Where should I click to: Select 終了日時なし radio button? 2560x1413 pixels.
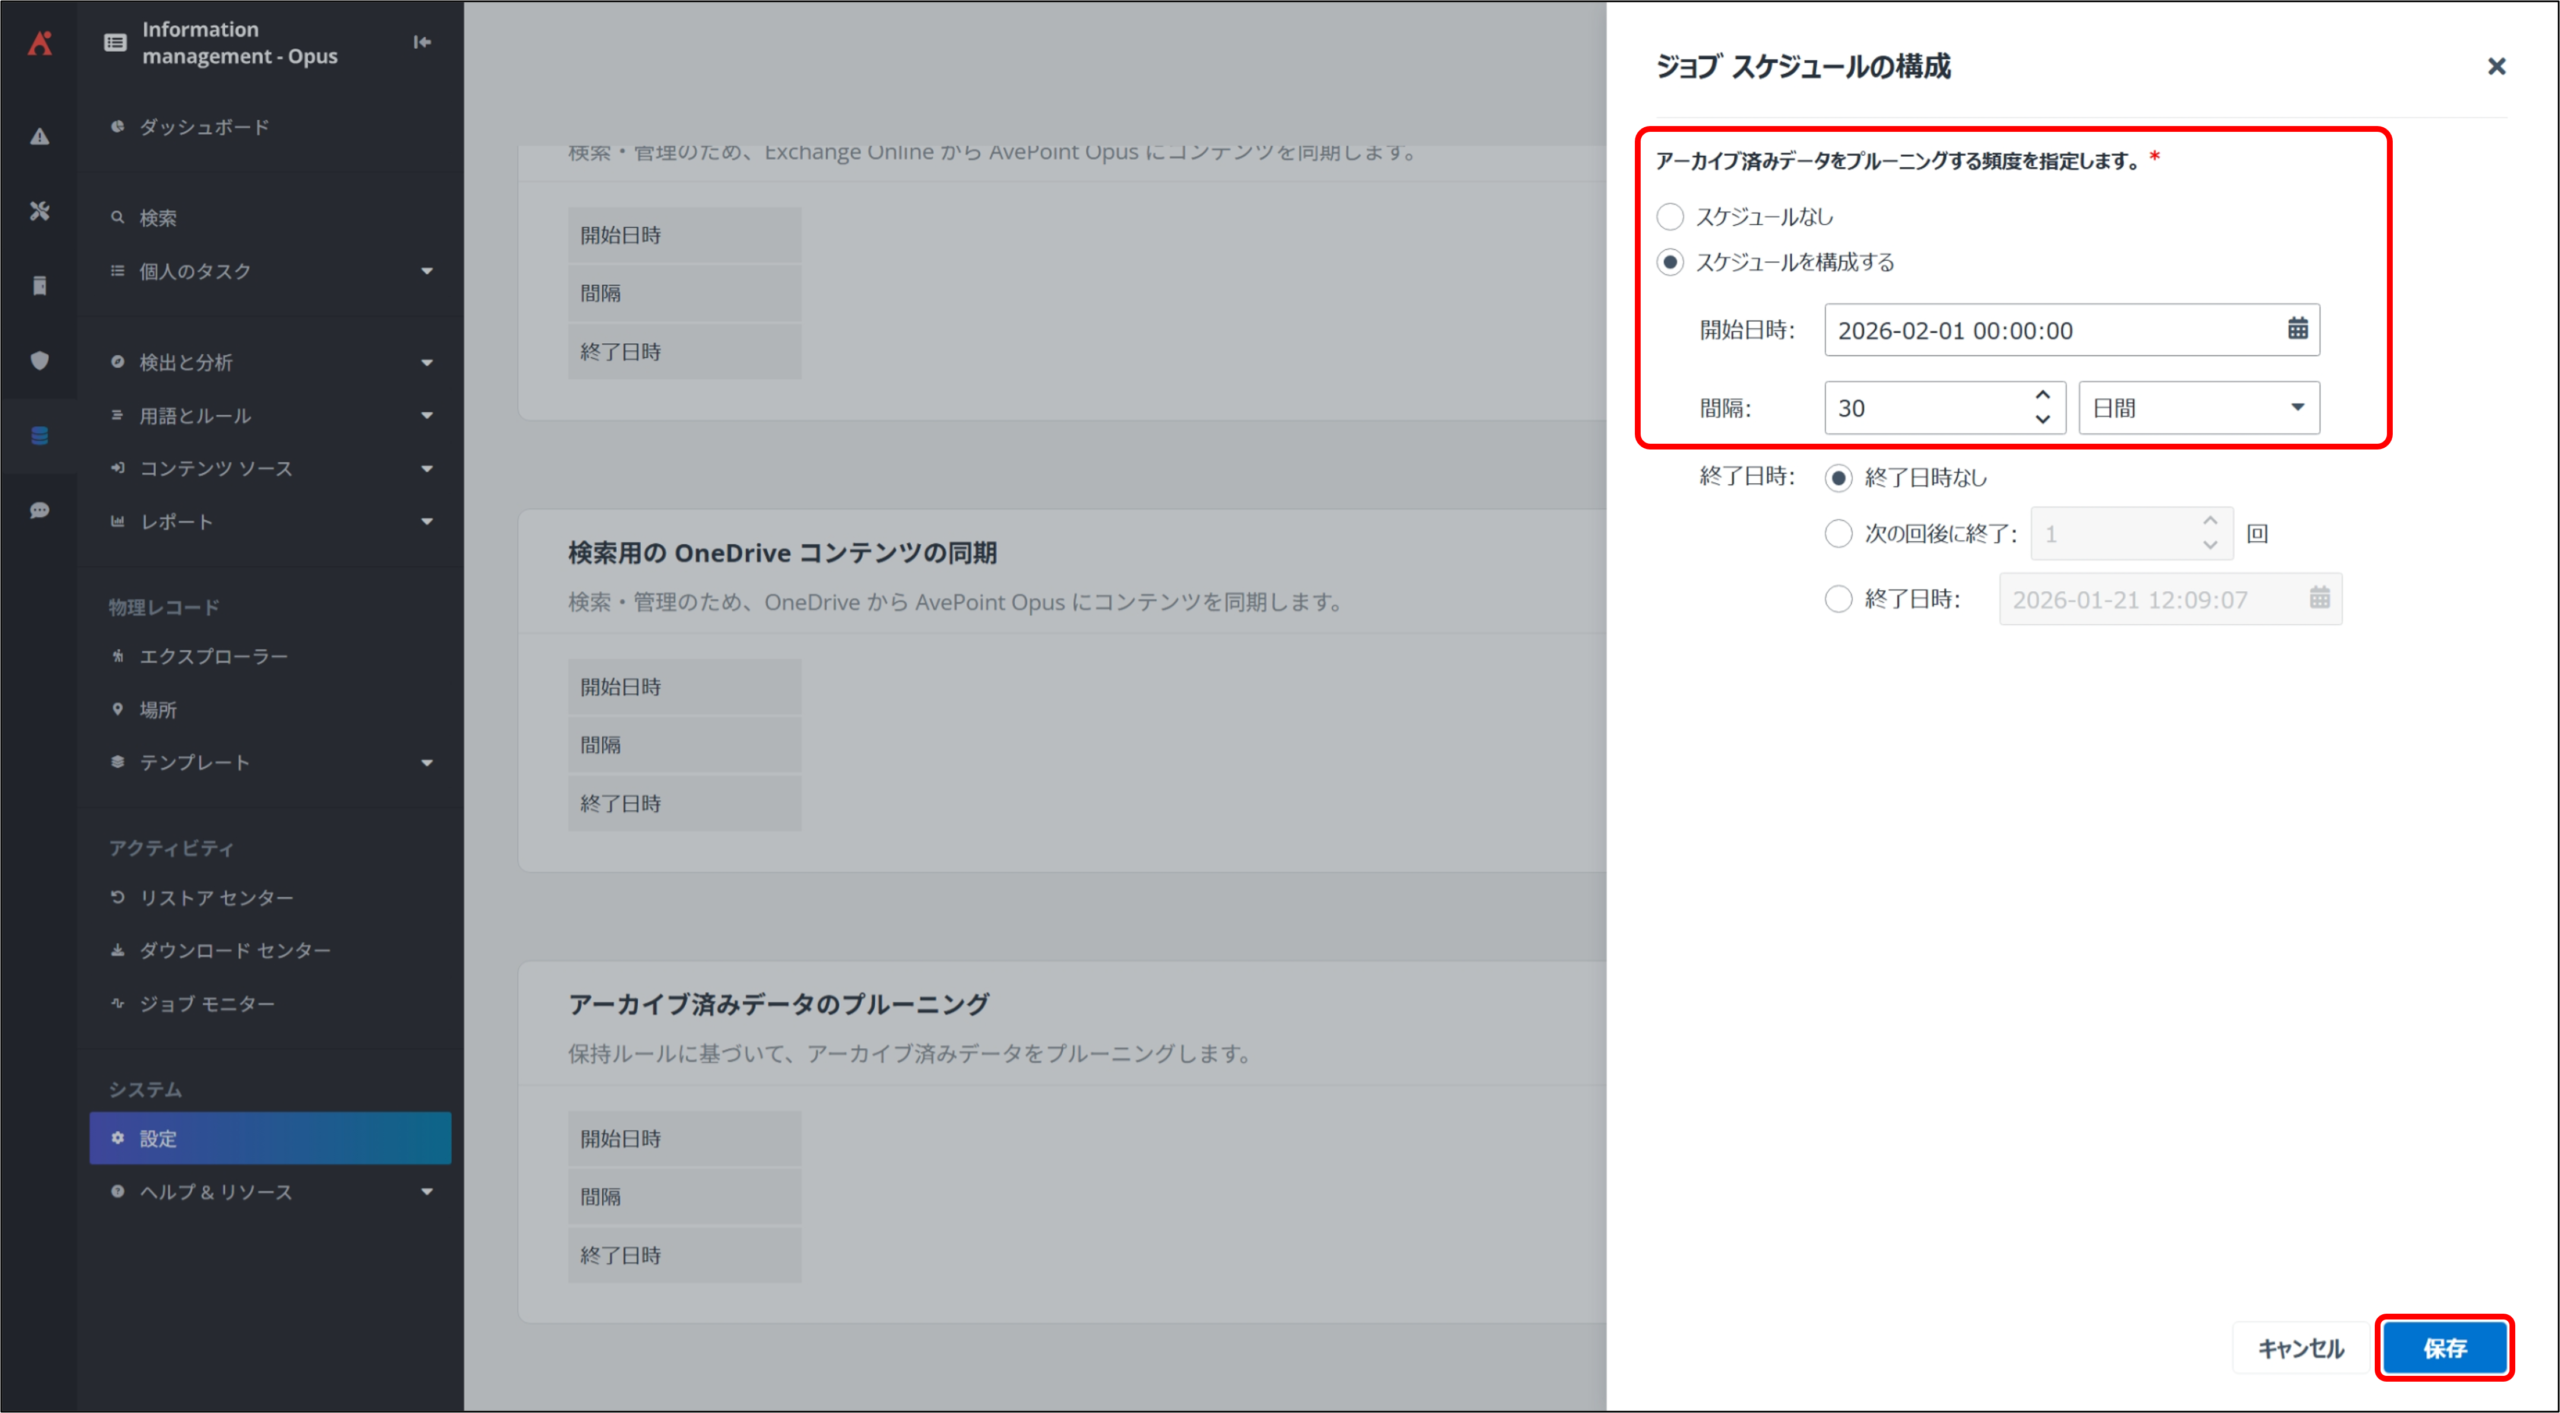click(x=1838, y=478)
